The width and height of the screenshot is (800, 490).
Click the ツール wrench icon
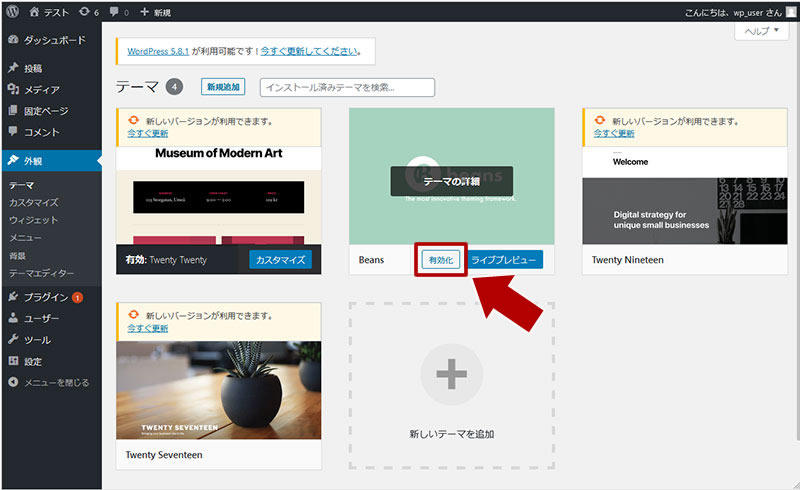13,339
